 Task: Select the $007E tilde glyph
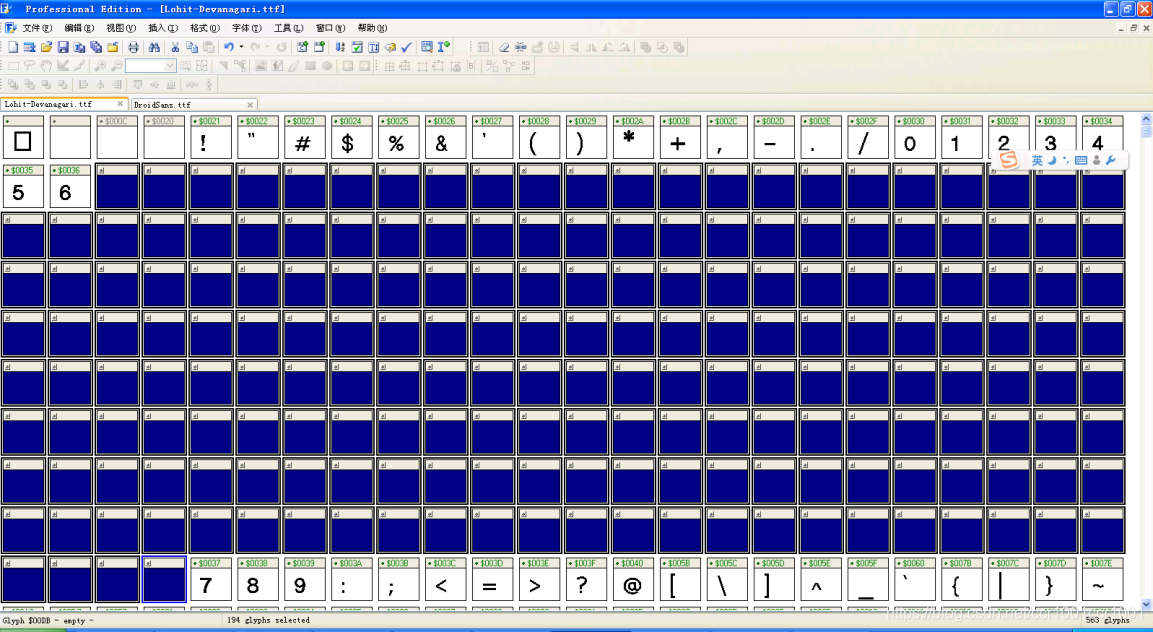tap(1102, 579)
